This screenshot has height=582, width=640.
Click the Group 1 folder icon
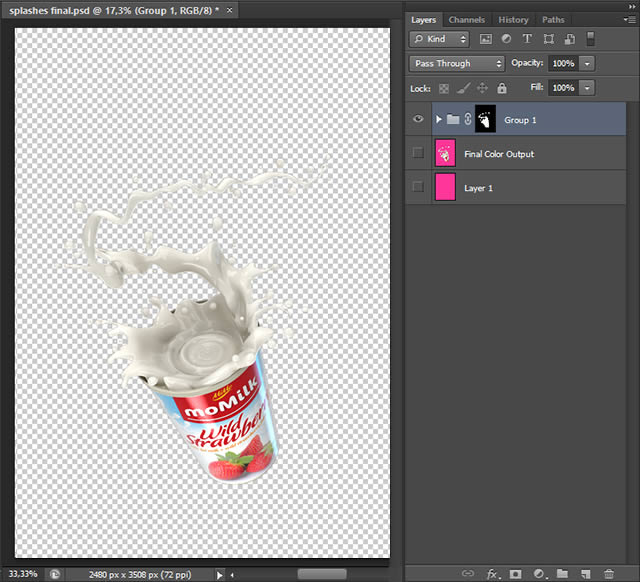click(453, 119)
